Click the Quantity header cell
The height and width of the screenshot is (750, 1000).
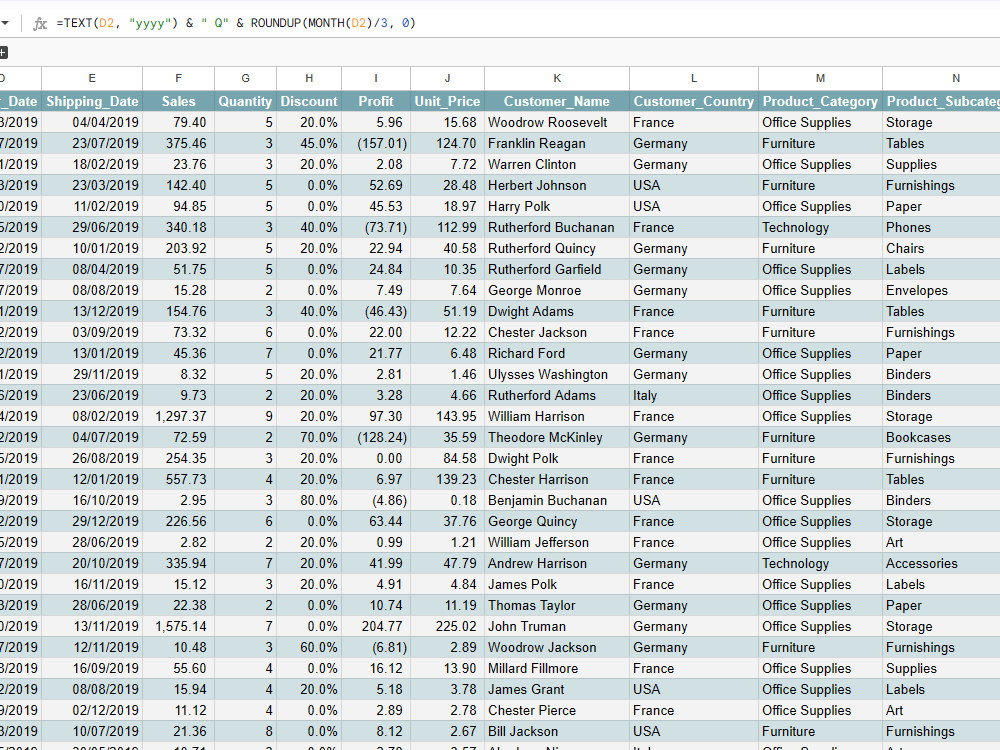click(246, 101)
